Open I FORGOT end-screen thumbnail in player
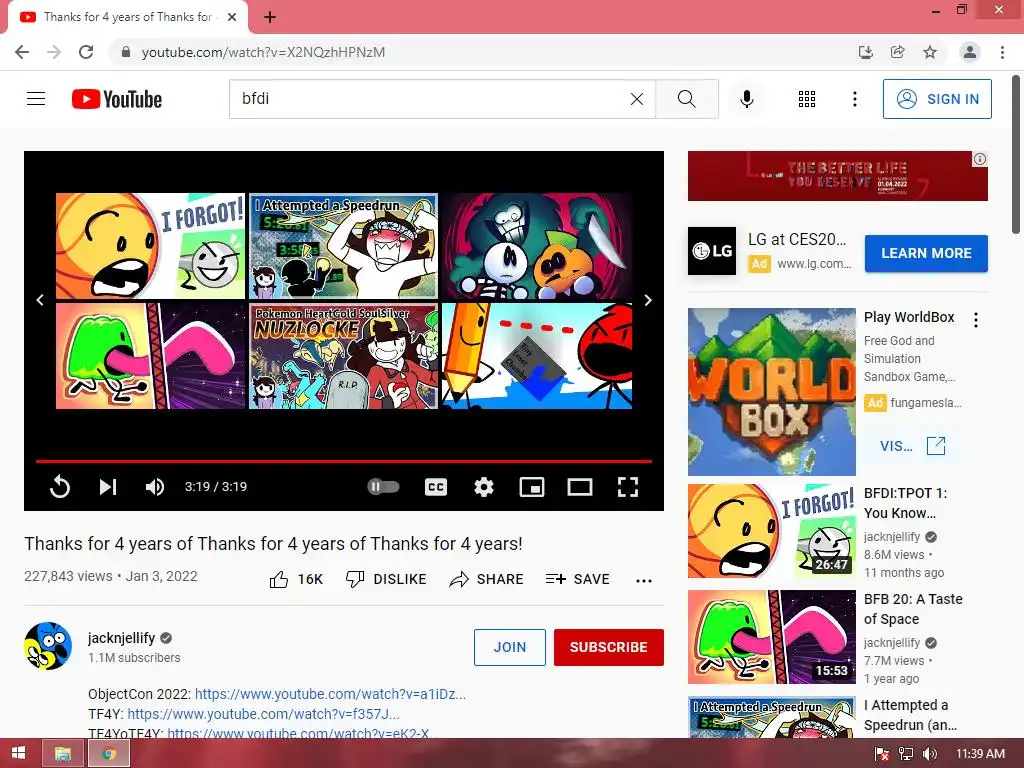This screenshot has width=1024, height=768. tap(150, 246)
